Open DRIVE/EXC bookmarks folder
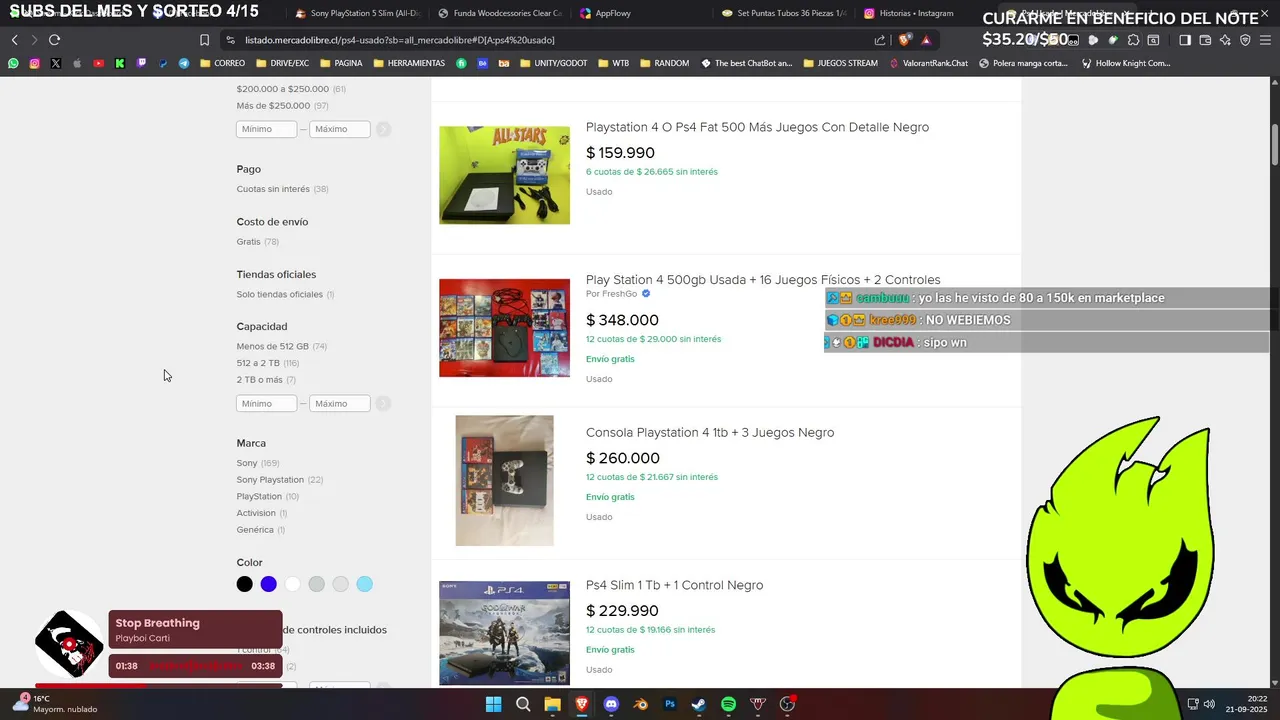 tap(283, 63)
